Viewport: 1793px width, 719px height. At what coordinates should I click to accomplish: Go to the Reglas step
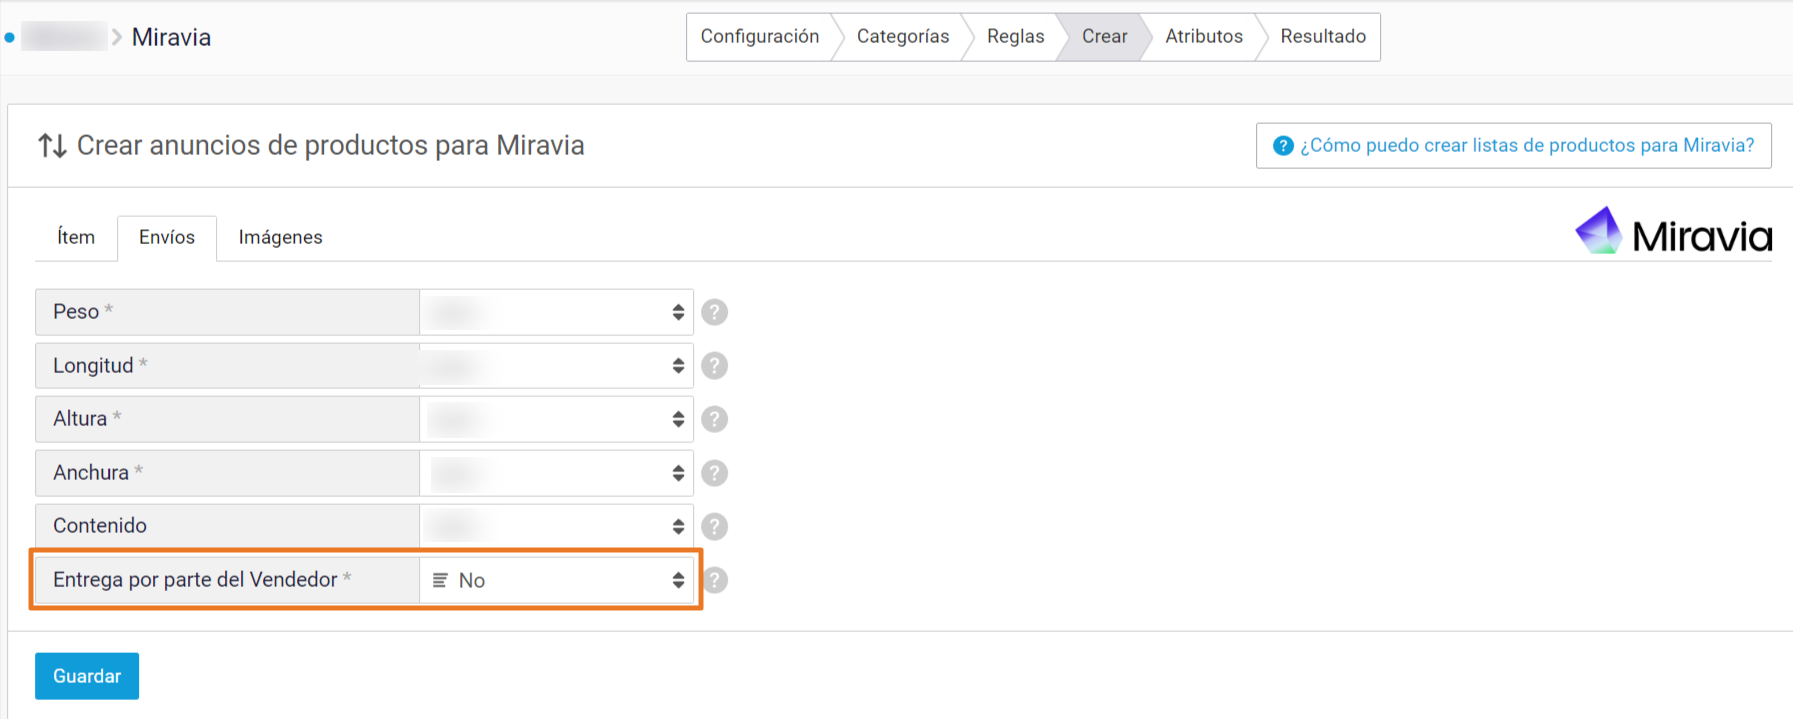pos(1015,37)
